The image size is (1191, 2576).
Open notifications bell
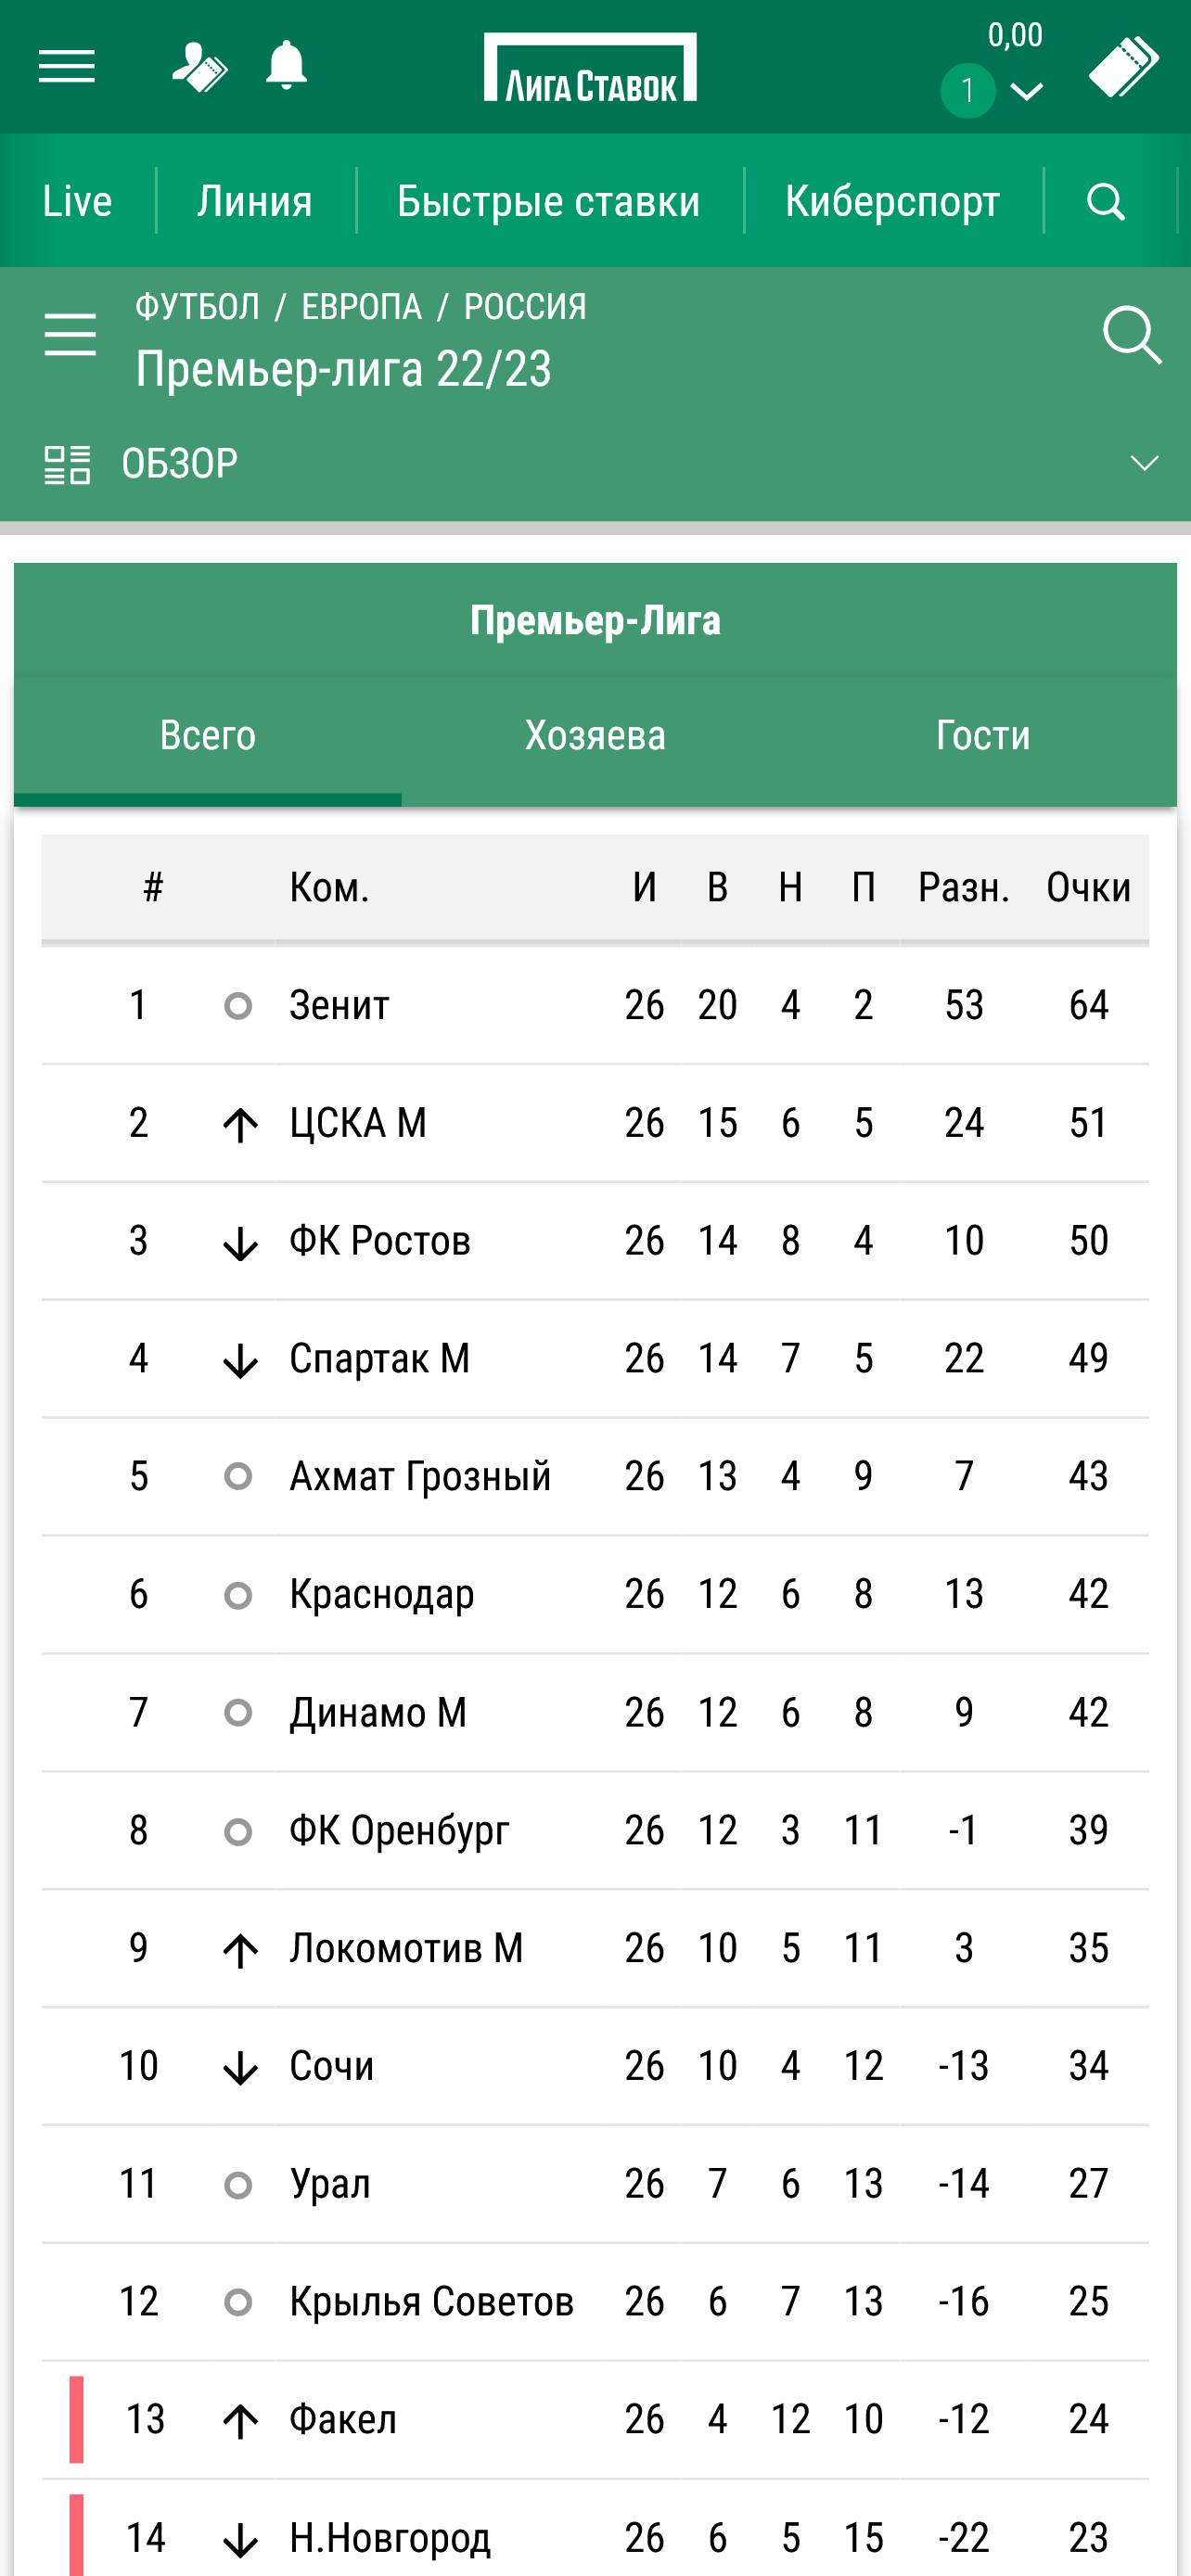(286, 66)
